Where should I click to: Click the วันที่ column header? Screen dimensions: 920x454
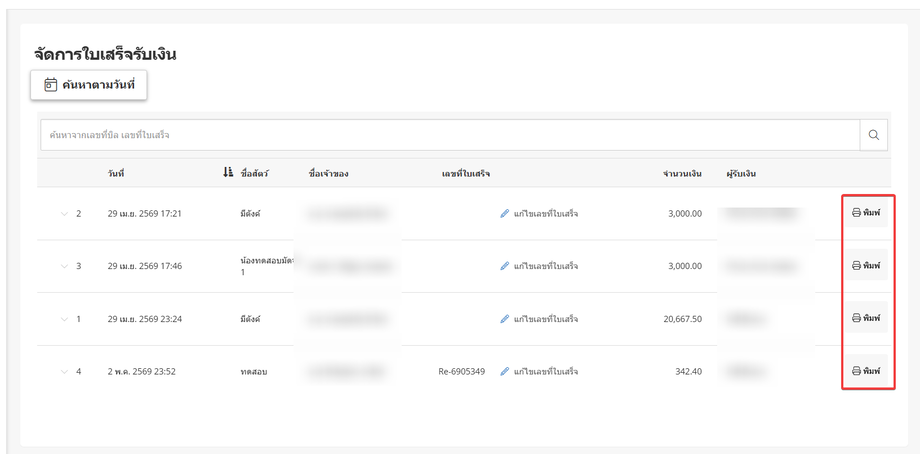pos(116,174)
